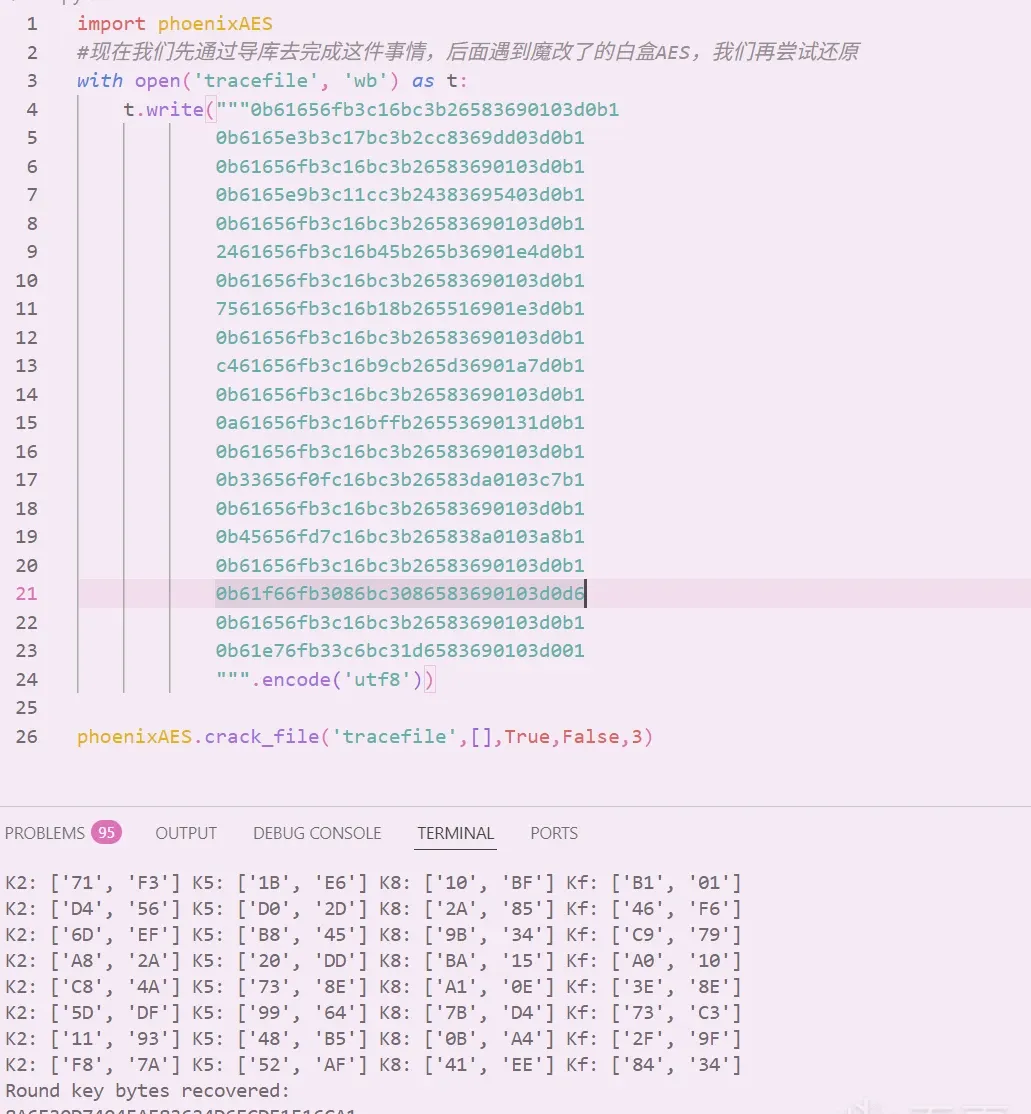Show the DEBUG CONSOLE tab
1031x1114 pixels.
[317, 833]
